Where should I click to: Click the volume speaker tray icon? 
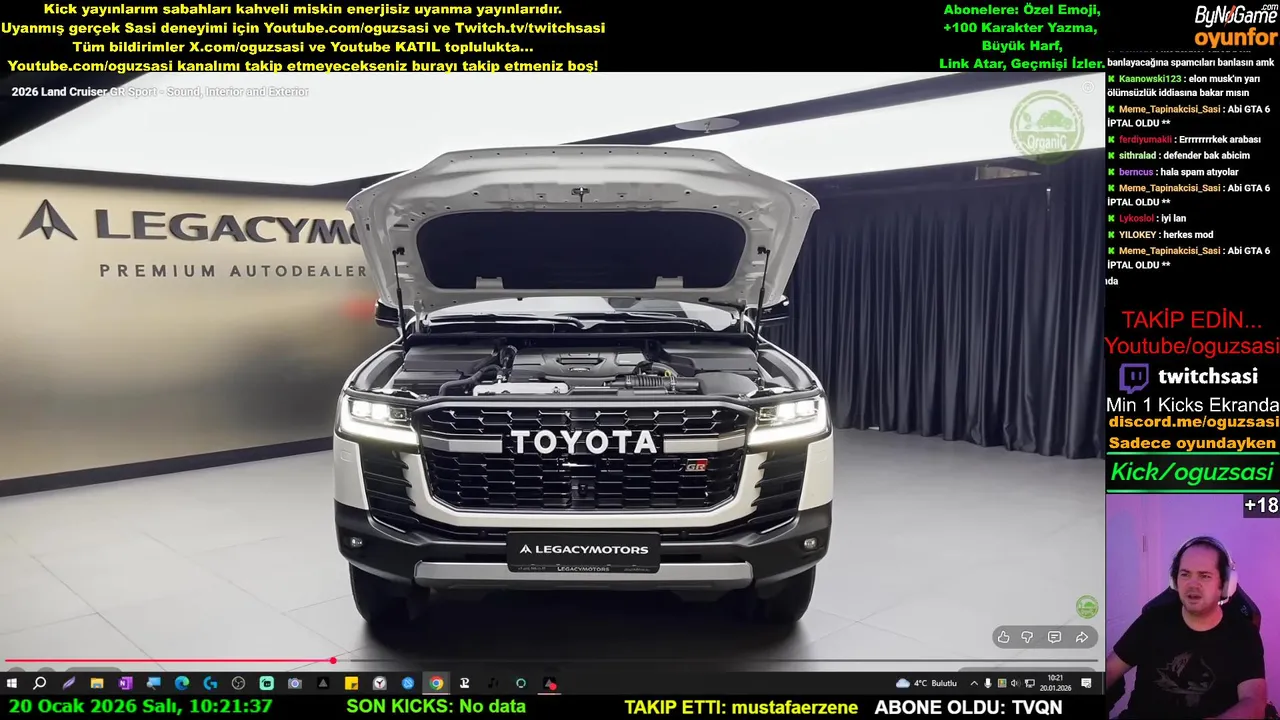(x=1015, y=684)
